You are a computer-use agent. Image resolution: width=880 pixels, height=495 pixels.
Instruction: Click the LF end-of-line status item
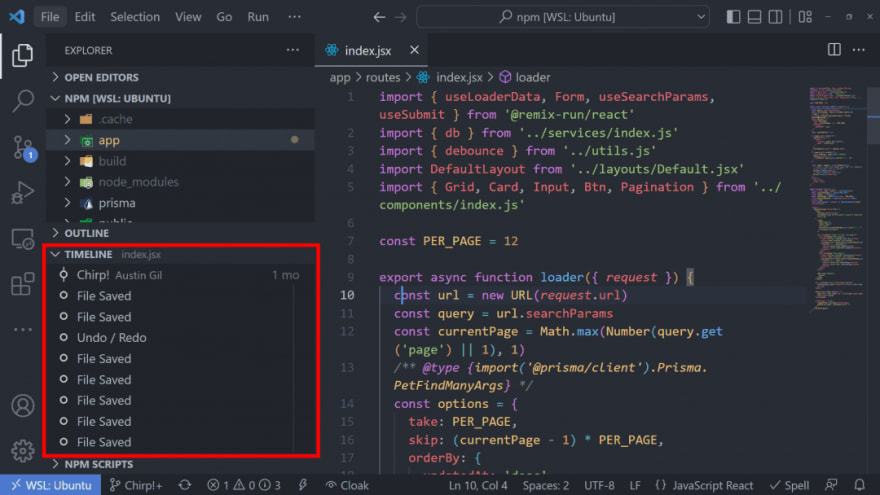[635, 485]
